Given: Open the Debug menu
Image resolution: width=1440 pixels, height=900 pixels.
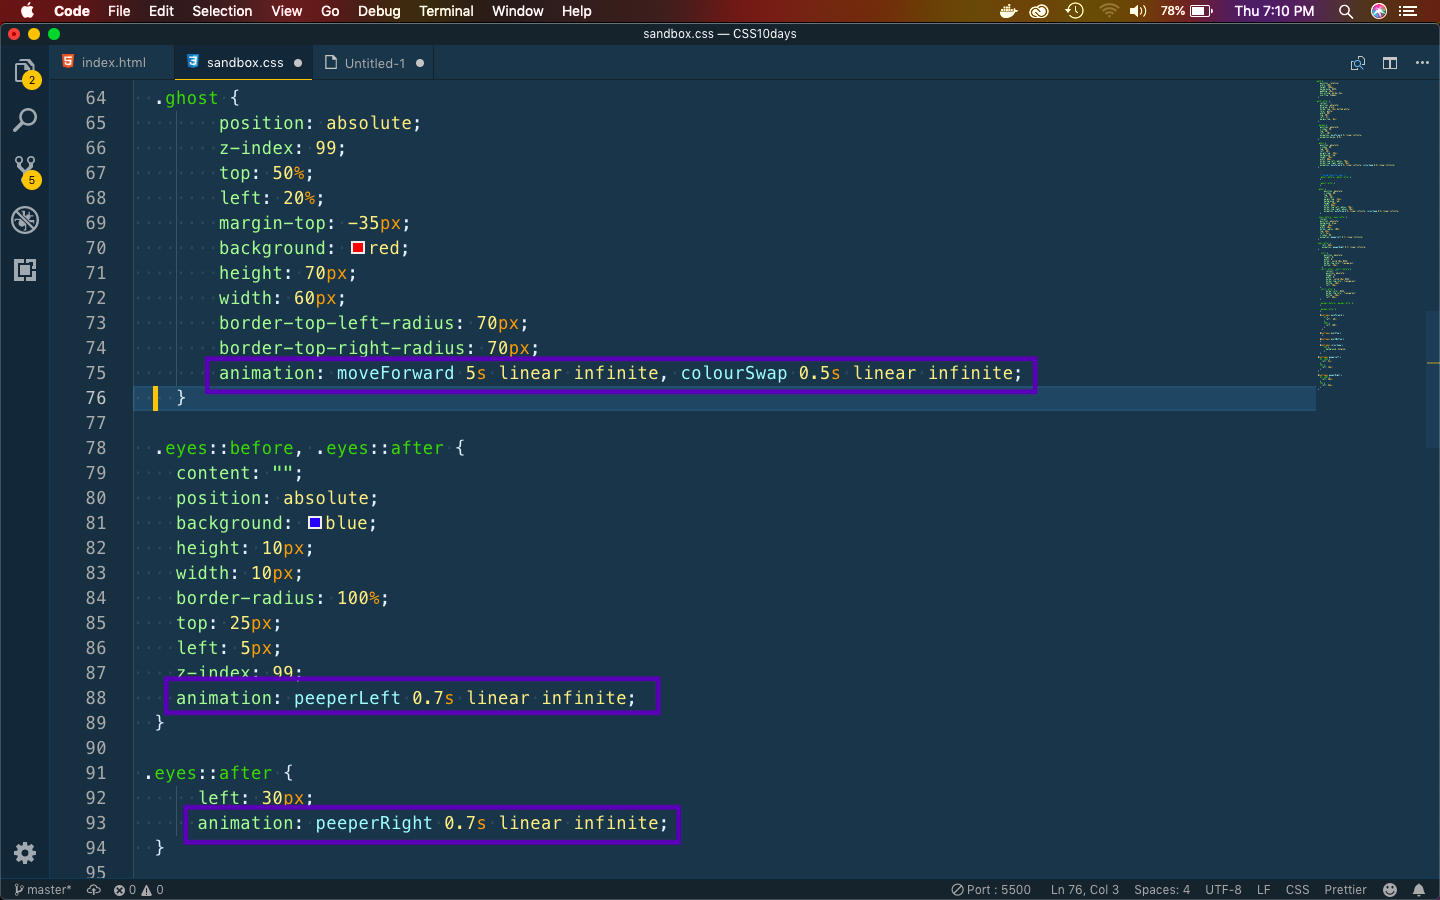Looking at the screenshot, I should point(379,11).
